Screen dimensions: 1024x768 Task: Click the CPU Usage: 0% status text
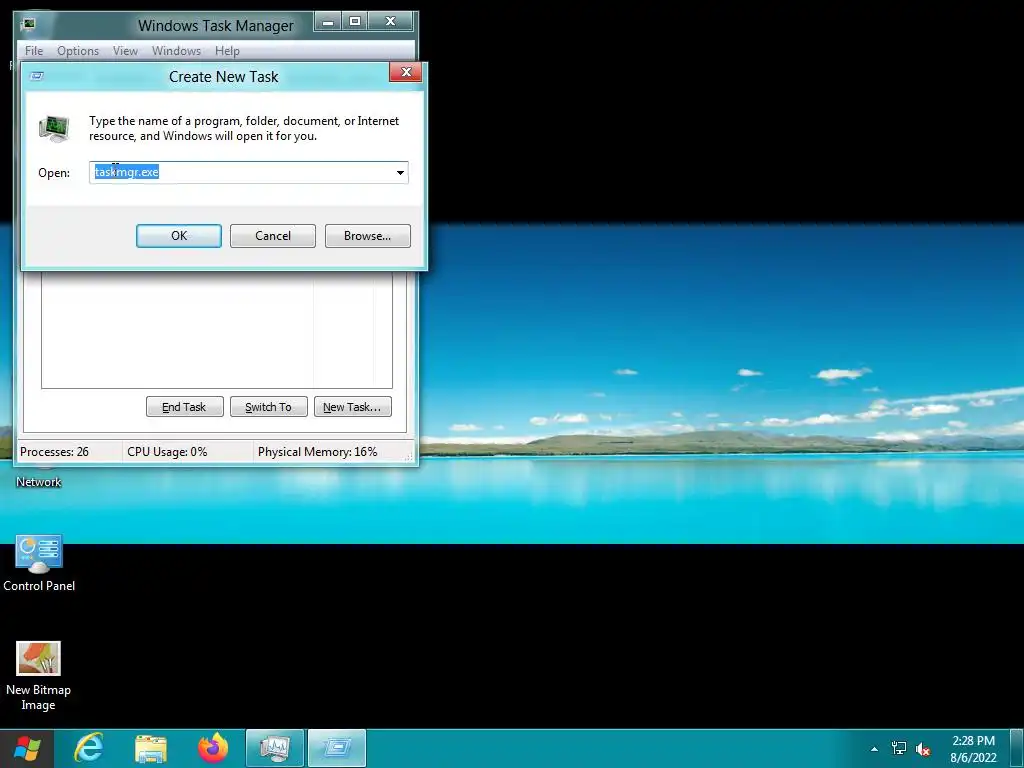[x=167, y=452]
